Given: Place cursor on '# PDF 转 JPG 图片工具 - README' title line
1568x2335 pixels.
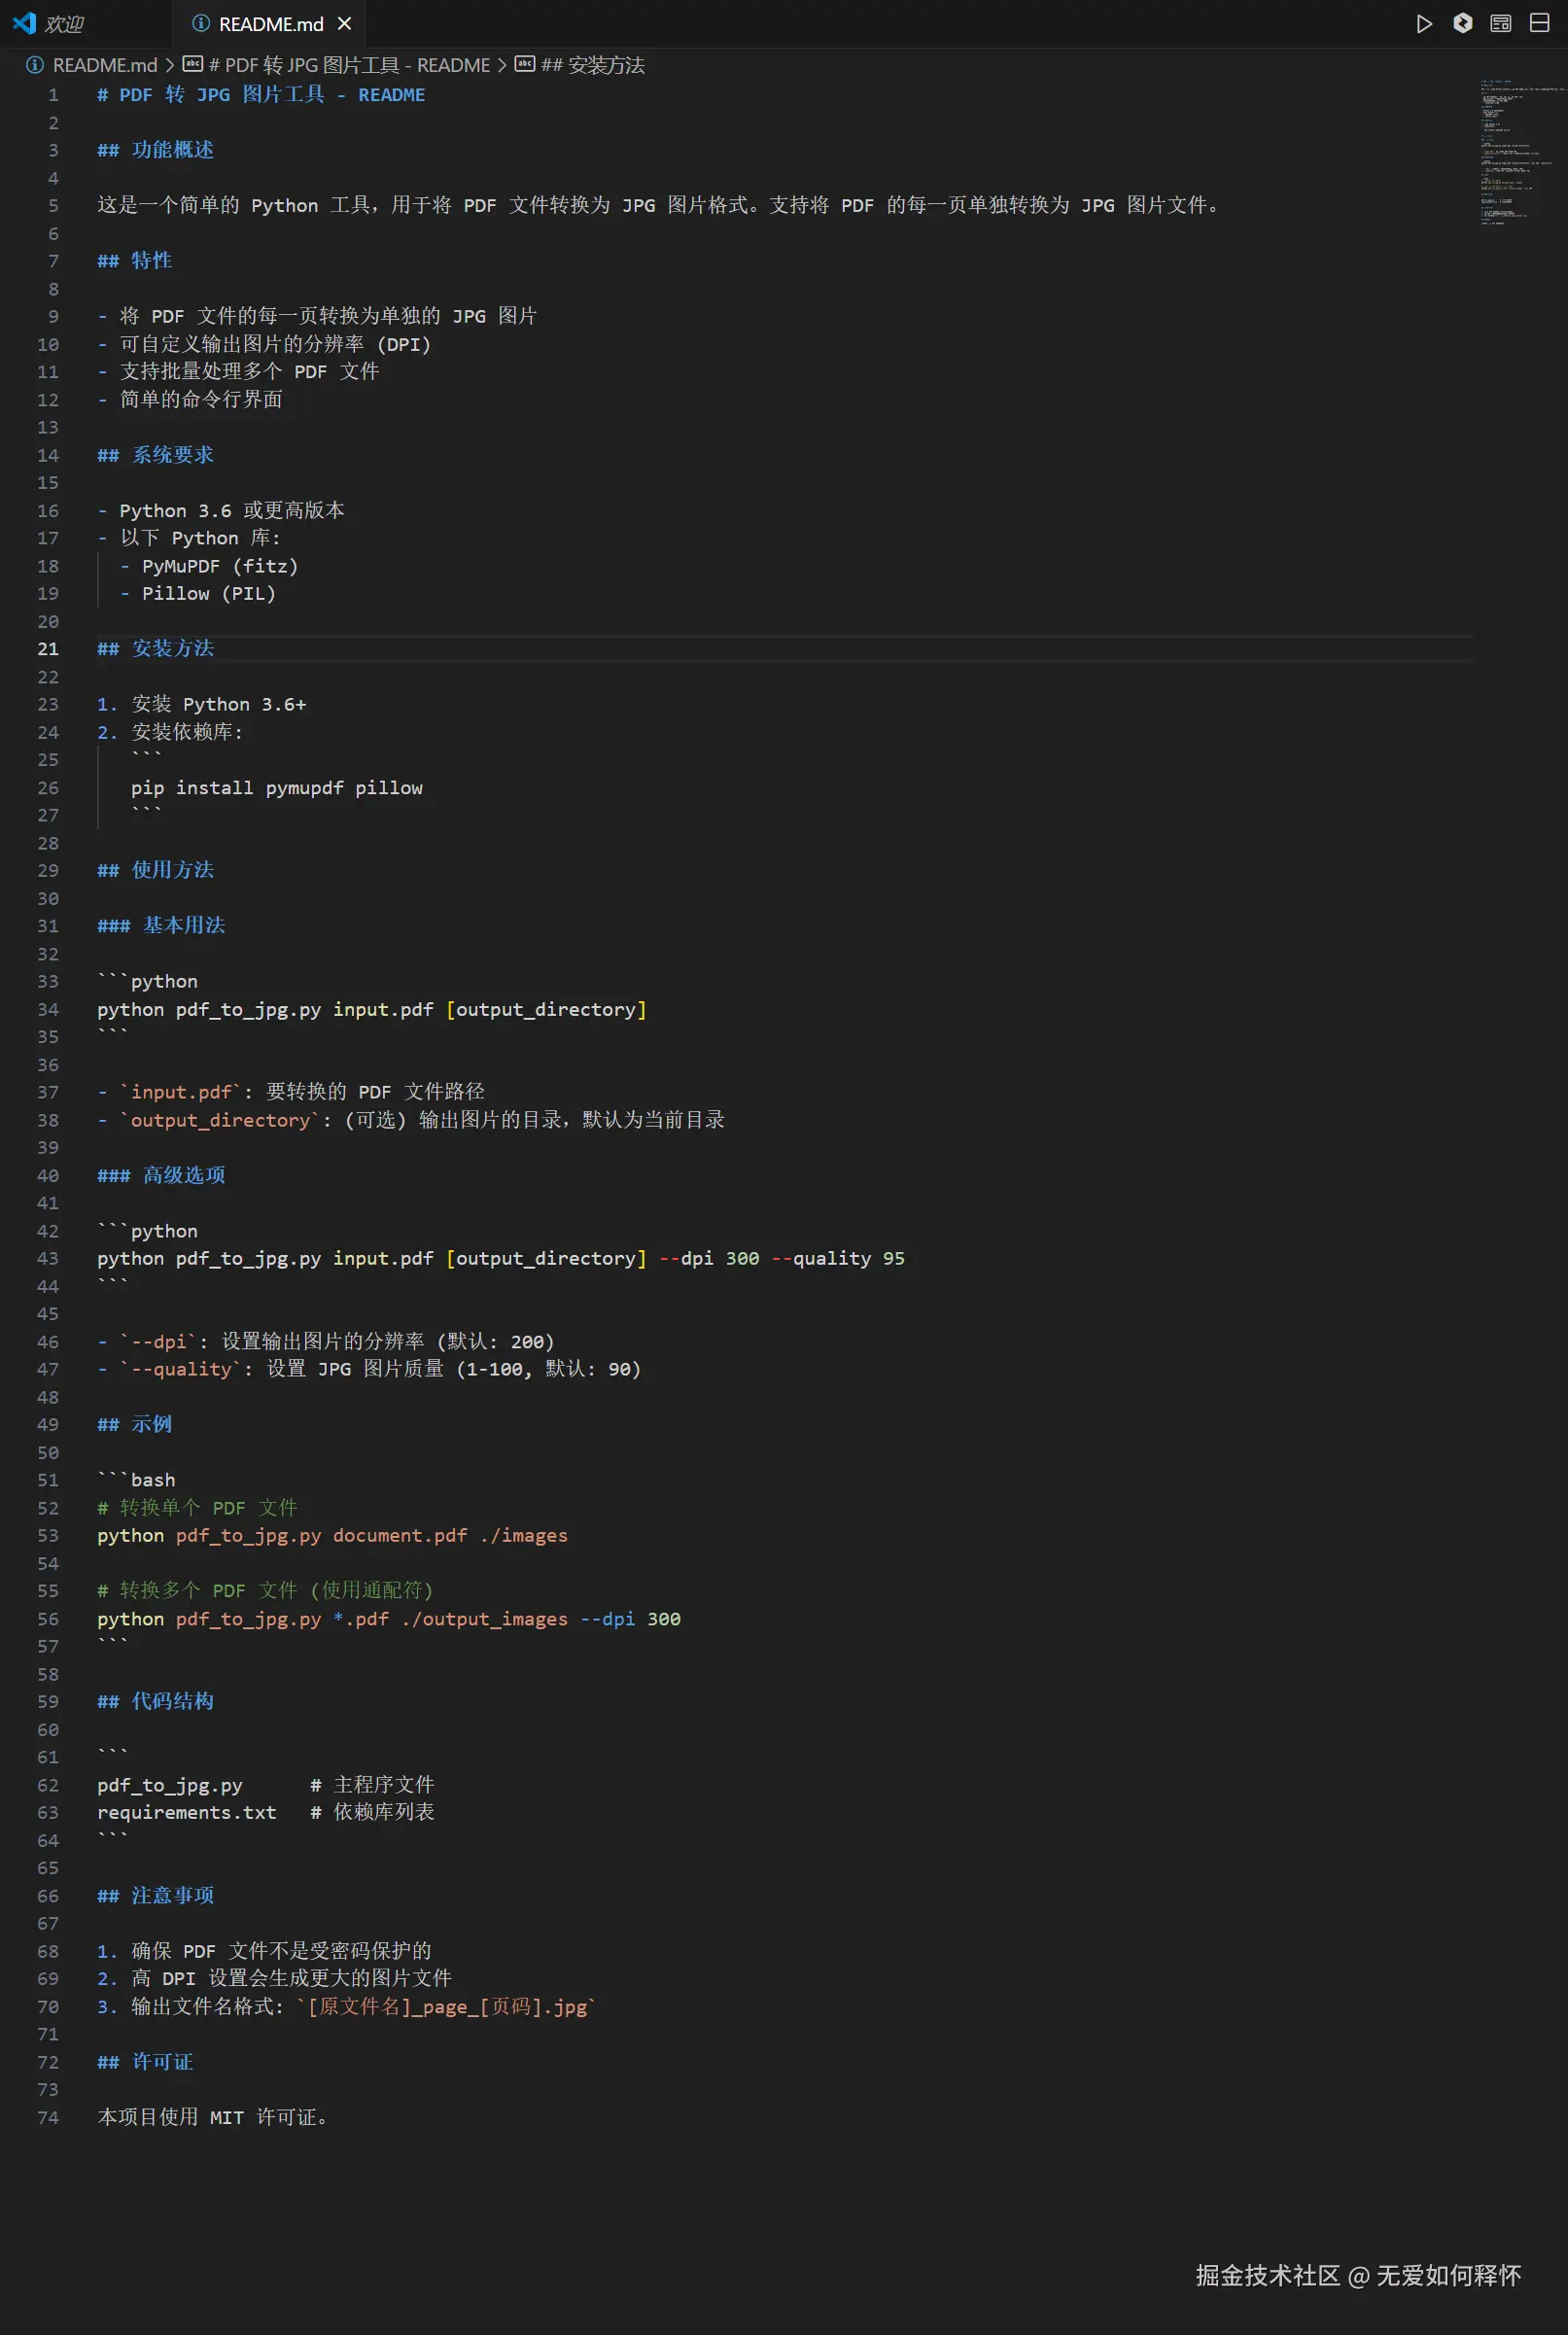Looking at the screenshot, I should (261, 95).
